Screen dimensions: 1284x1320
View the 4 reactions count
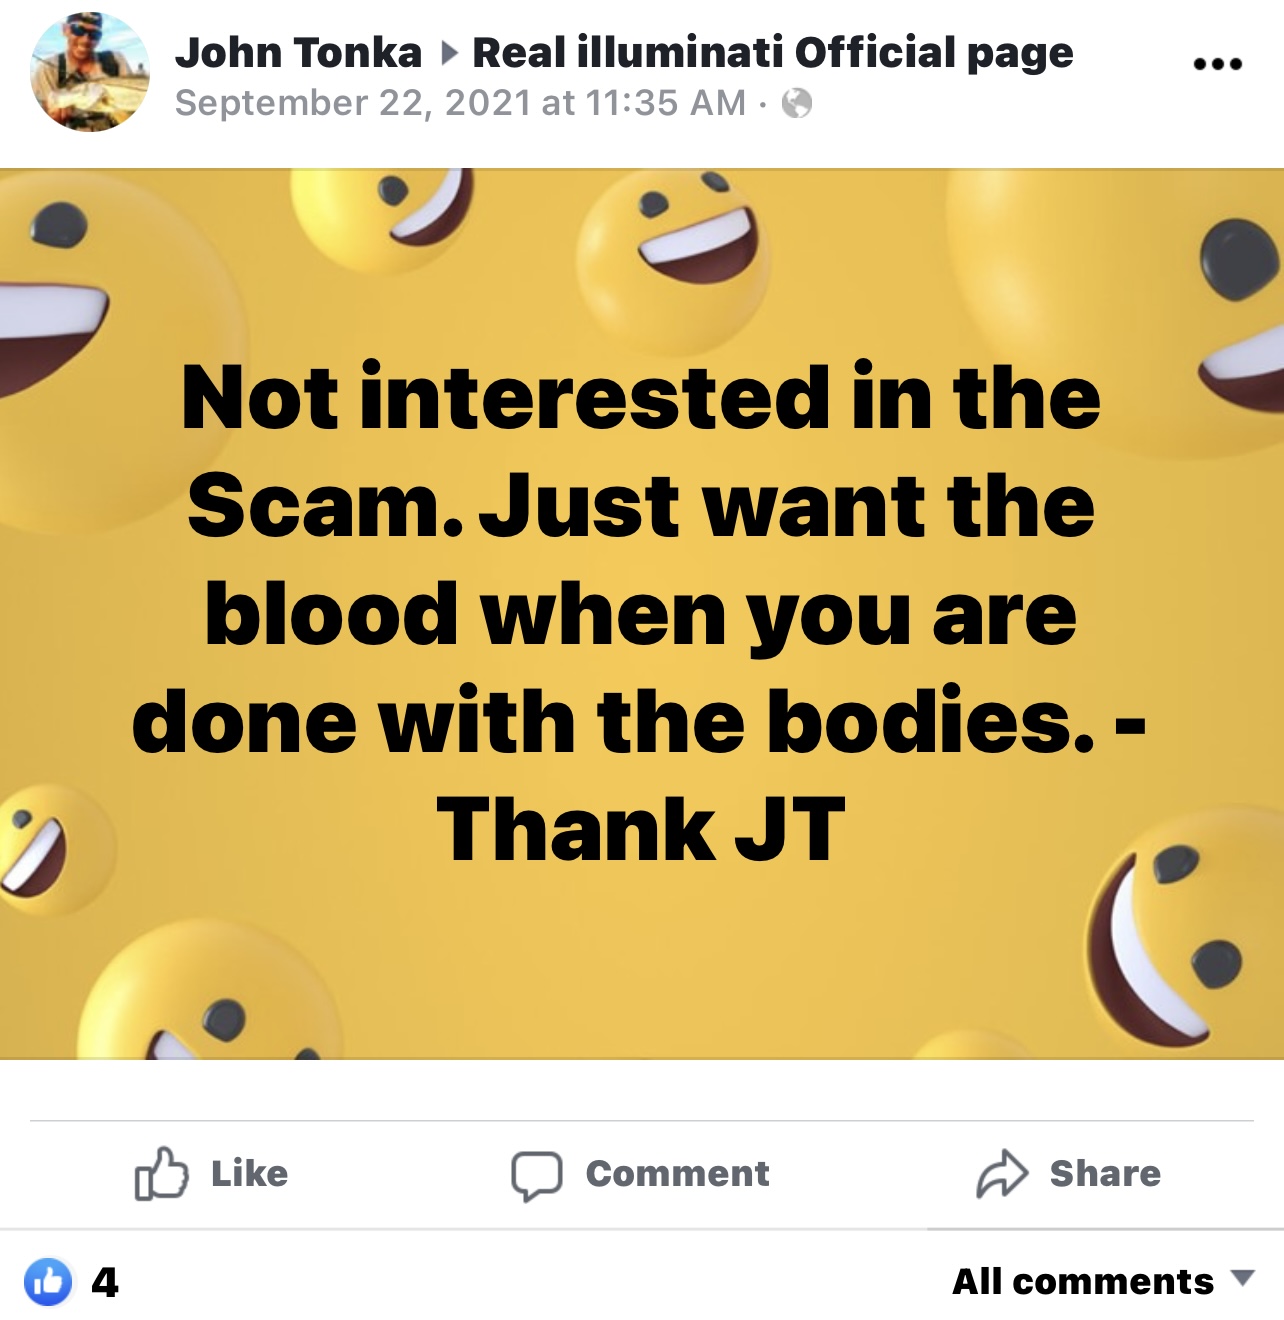(x=105, y=1282)
